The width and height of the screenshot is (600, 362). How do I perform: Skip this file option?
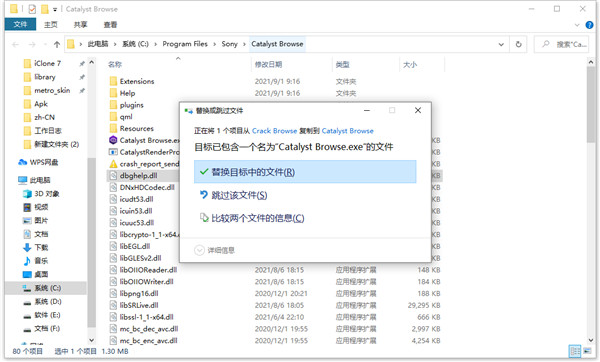click(x=233, y=195)
